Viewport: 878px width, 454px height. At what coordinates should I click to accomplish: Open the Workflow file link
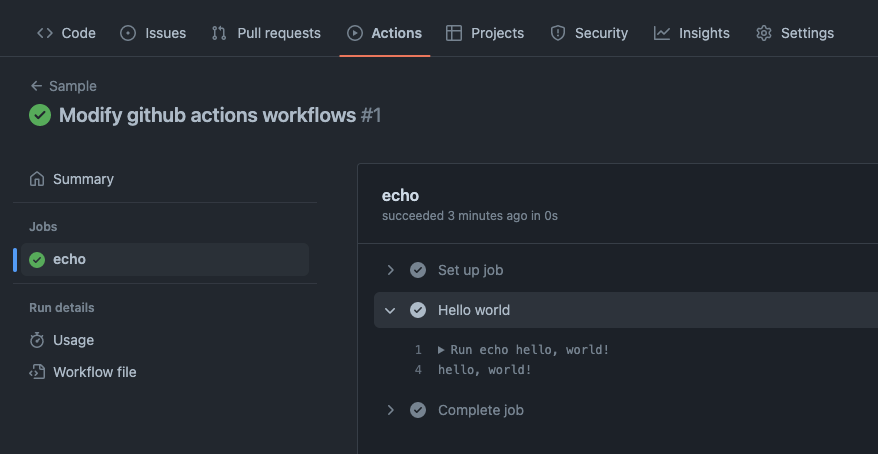[x=94, y=372]
